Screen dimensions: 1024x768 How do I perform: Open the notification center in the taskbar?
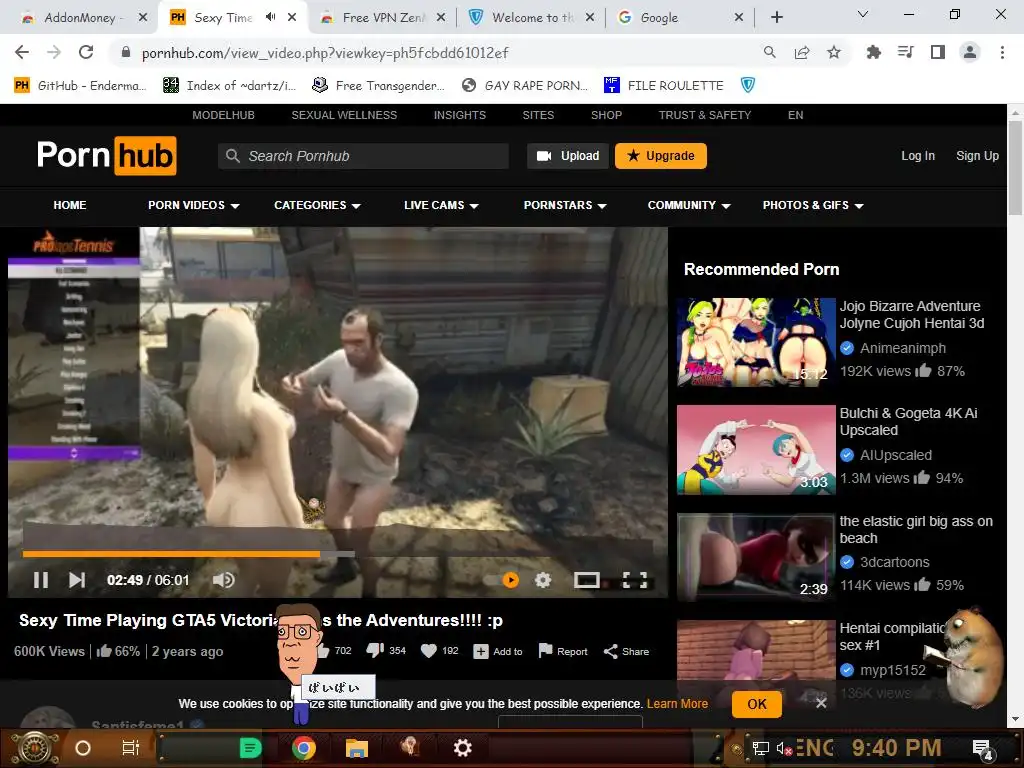tap(983, 750)
